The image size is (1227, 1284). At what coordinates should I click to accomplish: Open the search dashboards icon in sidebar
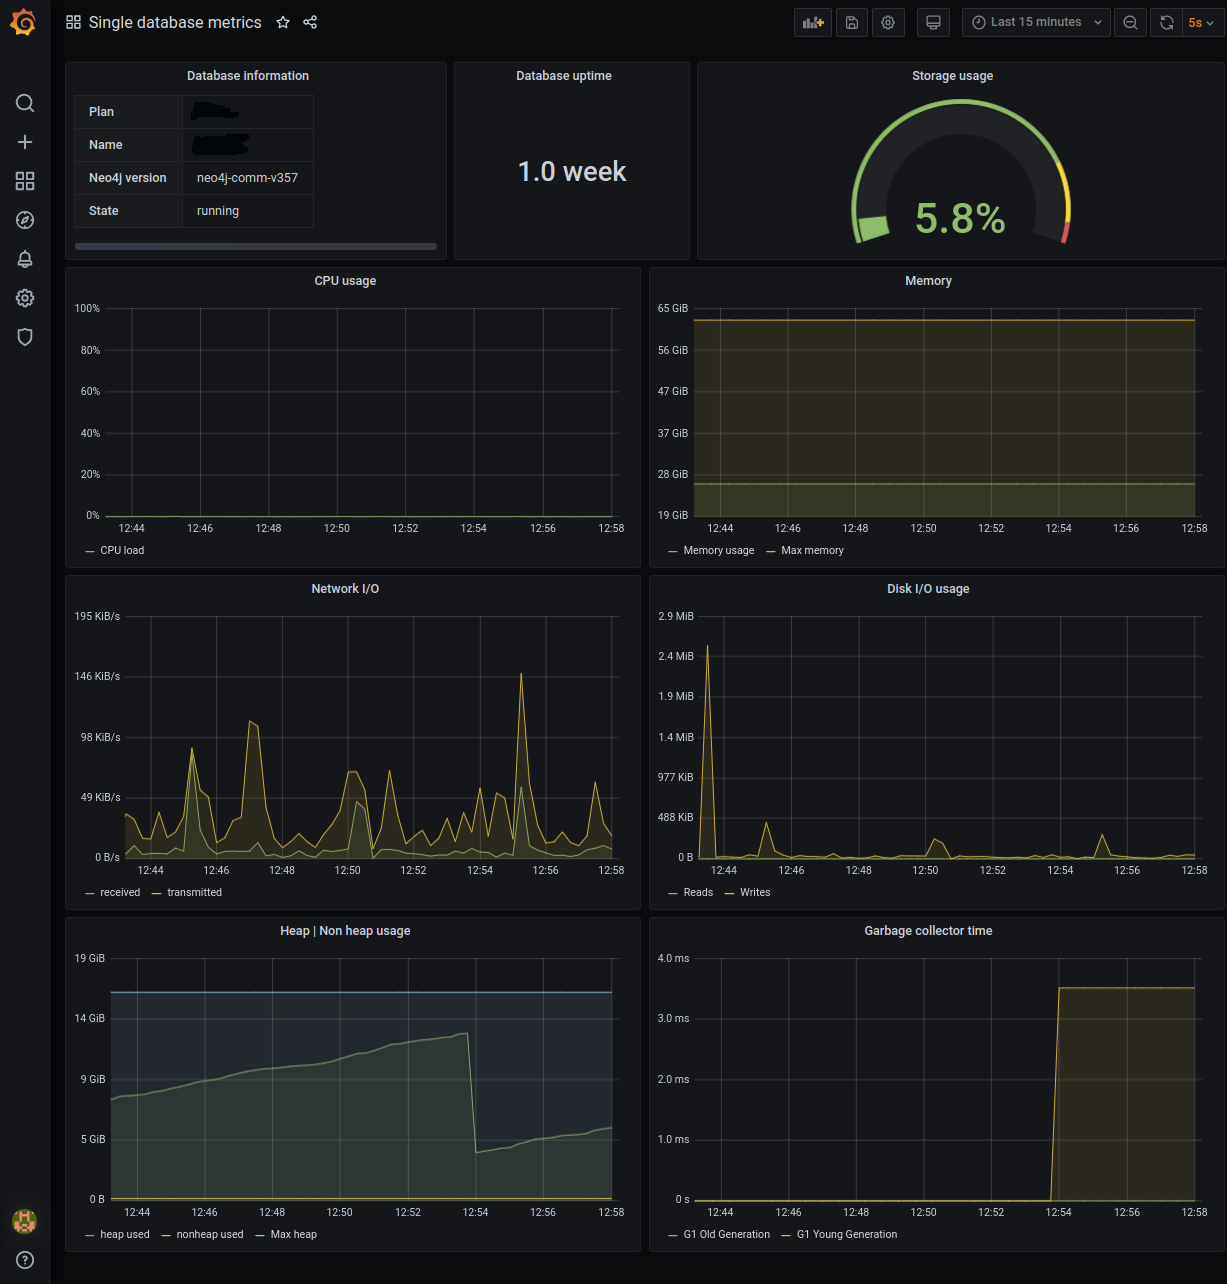(x=25, y=103)
